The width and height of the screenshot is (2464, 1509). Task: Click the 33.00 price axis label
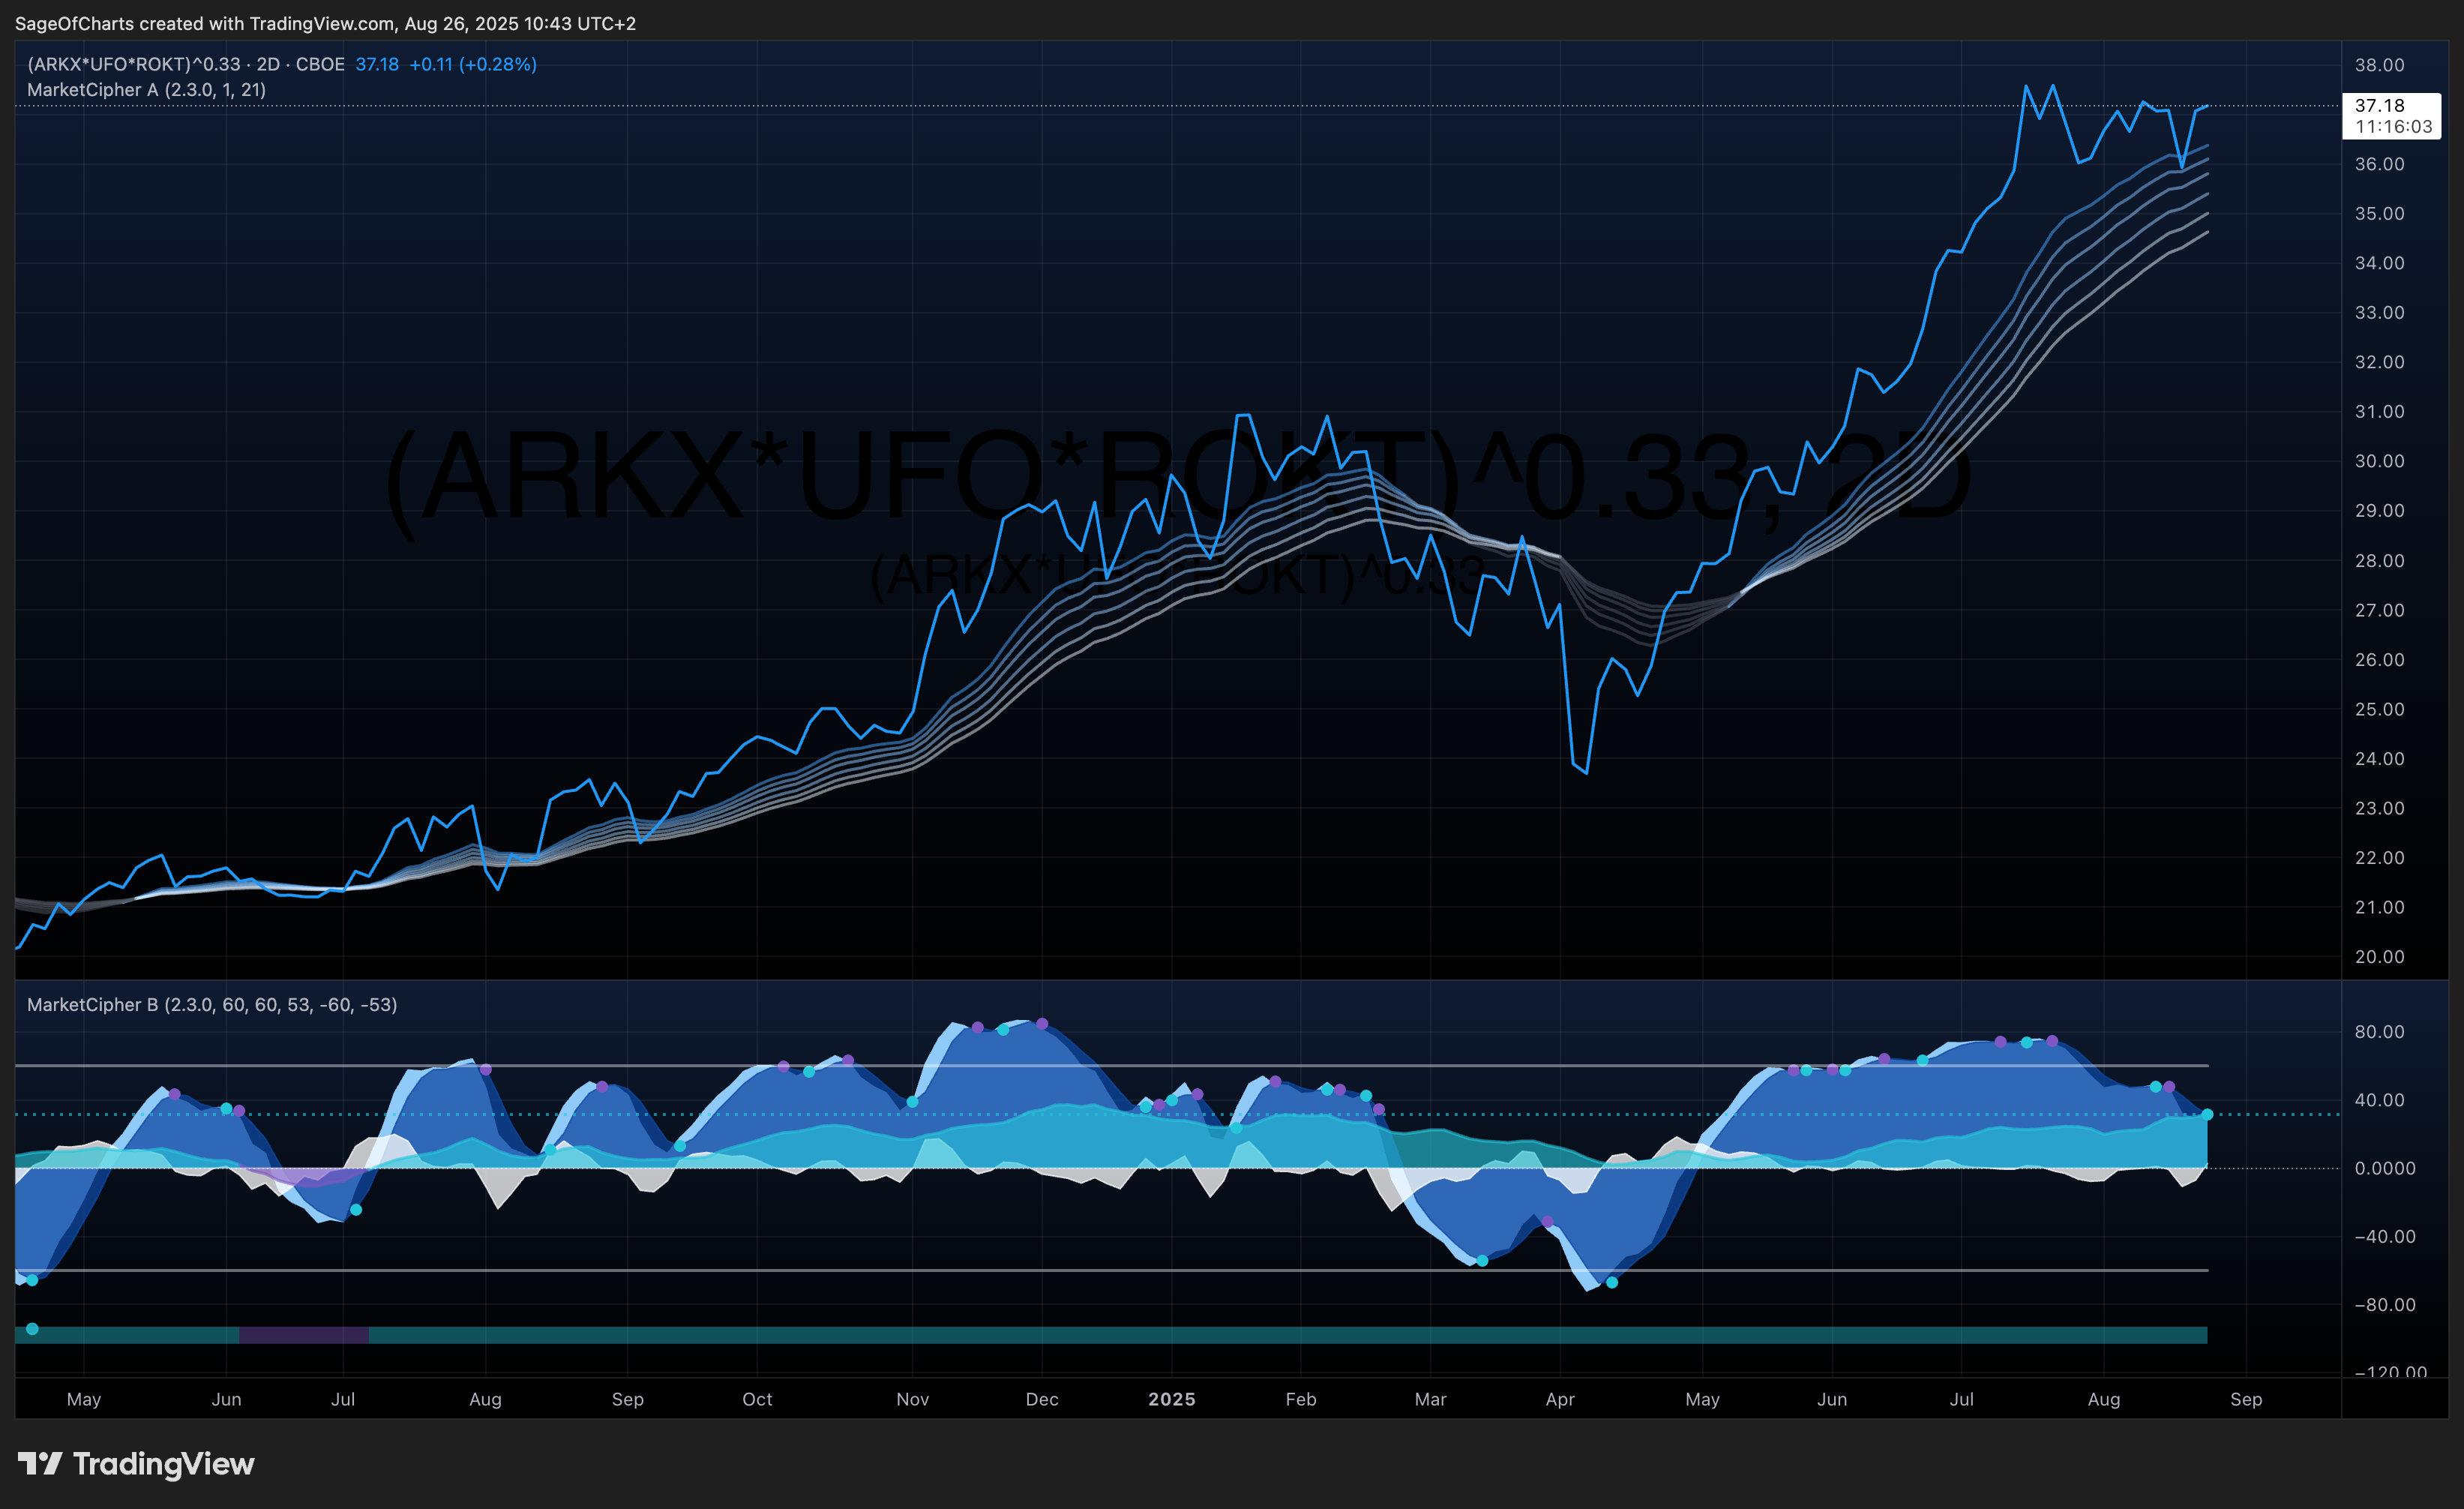pos(2379,313)
